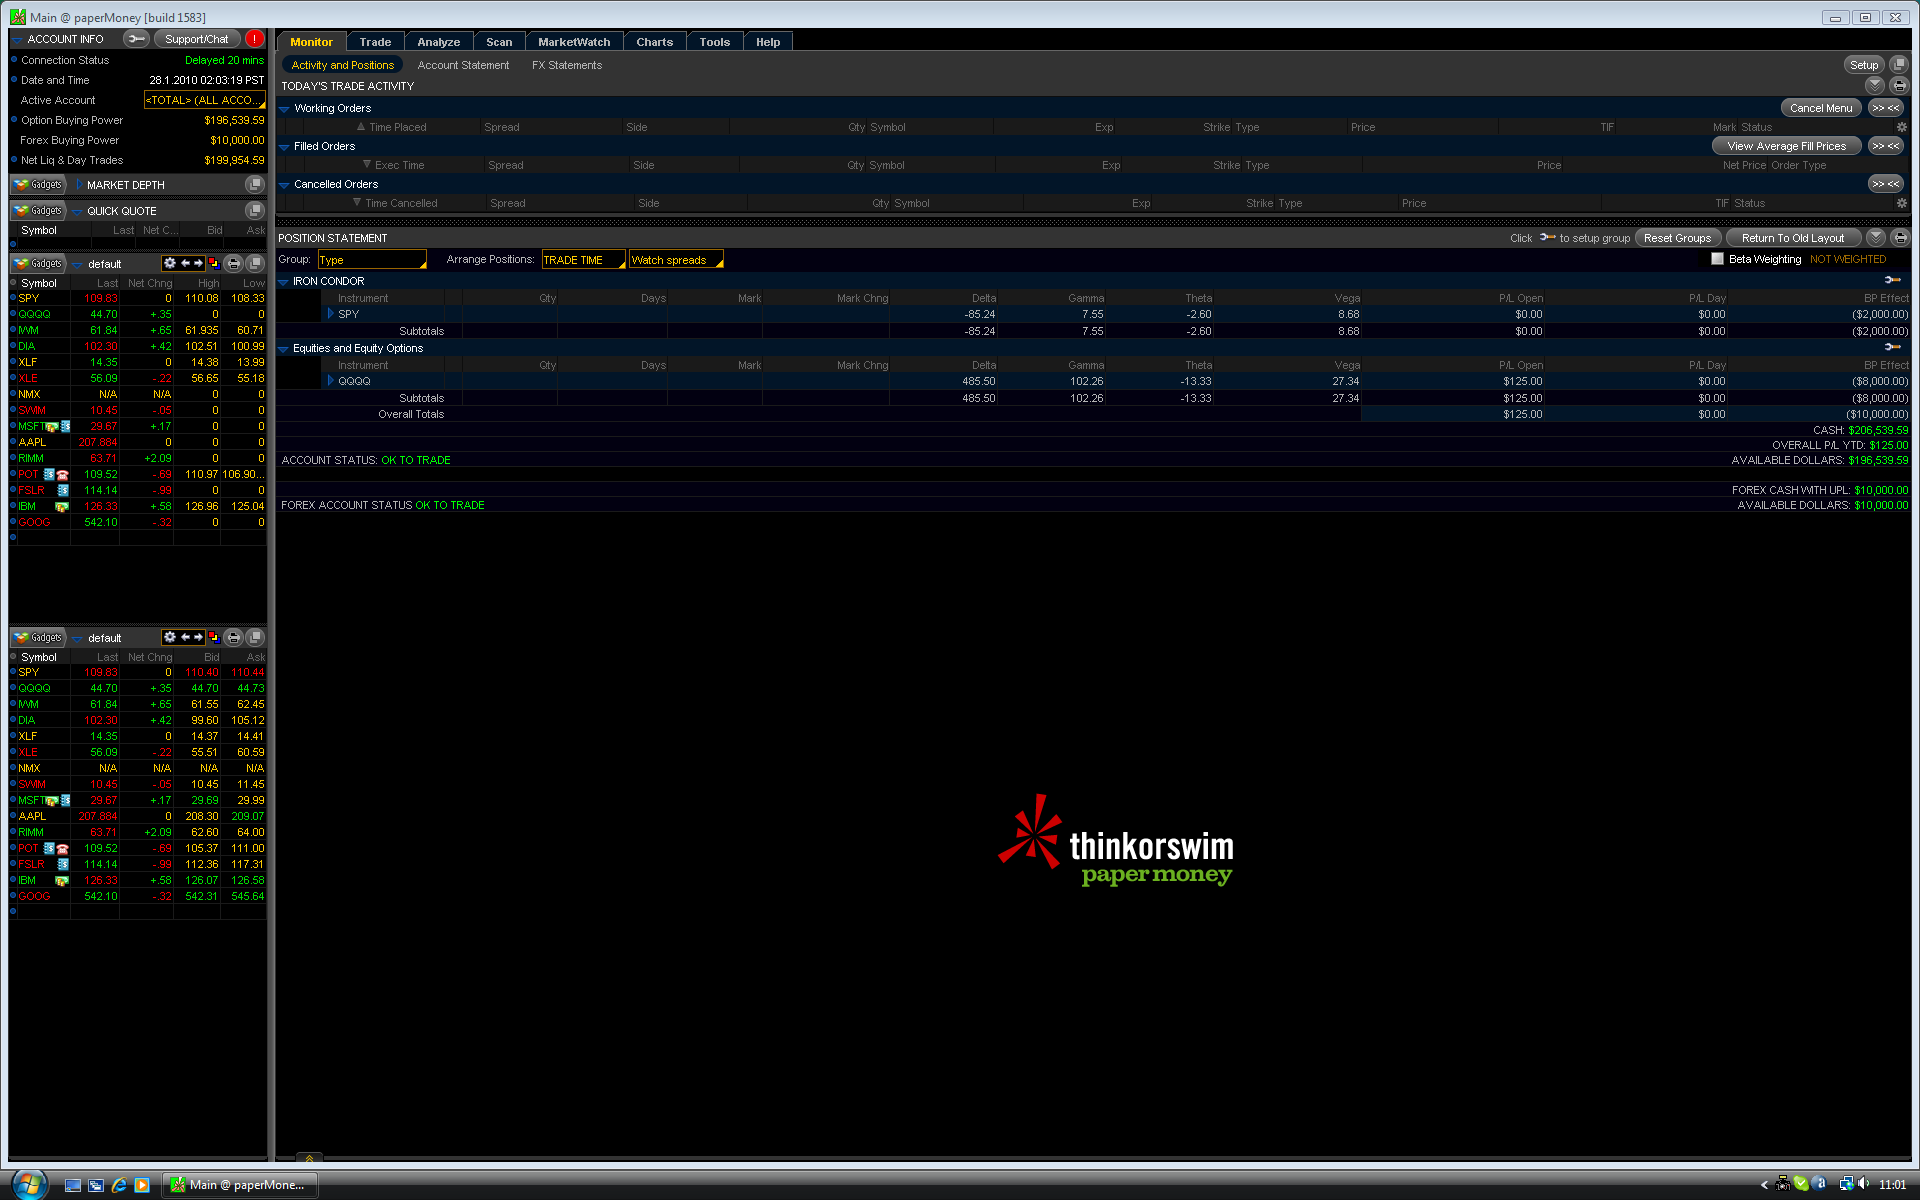Collapse the Working Orders section
The width and height of the screenshot is (1920, 1200).
(x=285, y=109)
